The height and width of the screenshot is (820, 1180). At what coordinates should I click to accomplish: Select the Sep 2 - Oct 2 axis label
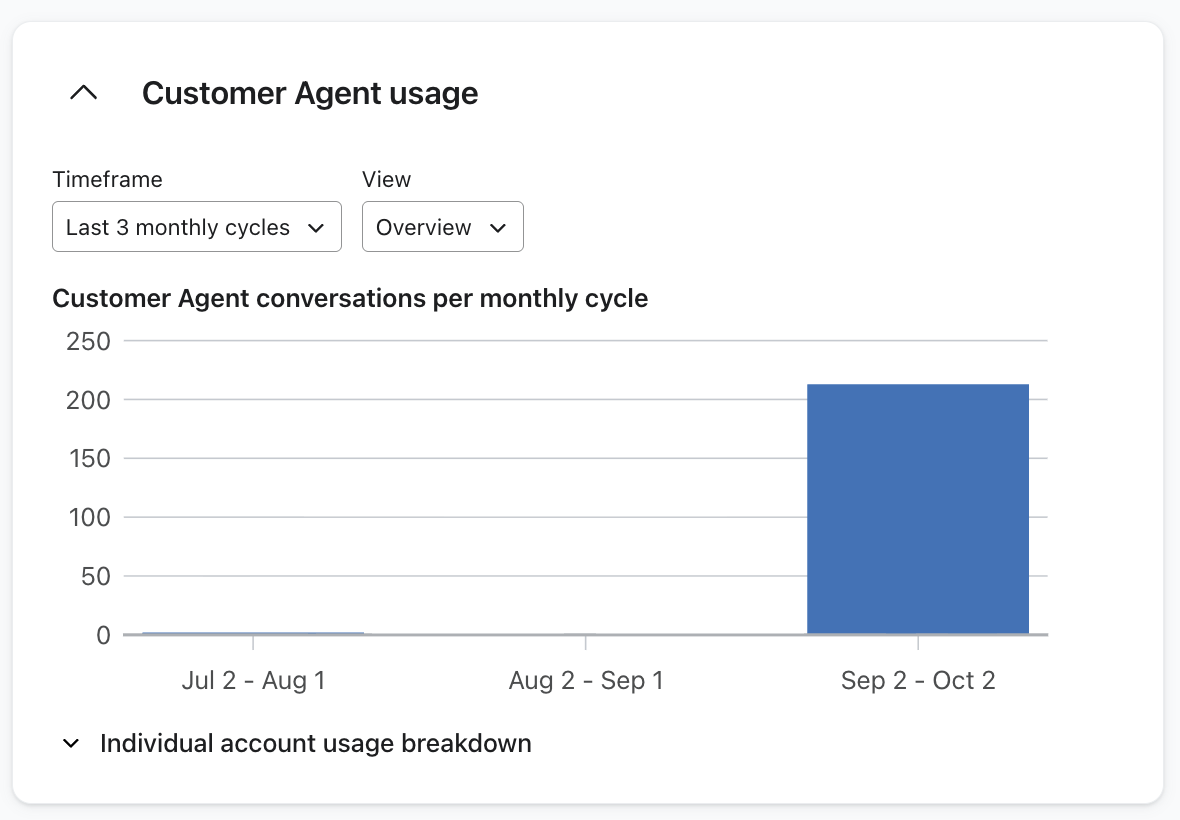coord(918,681)
